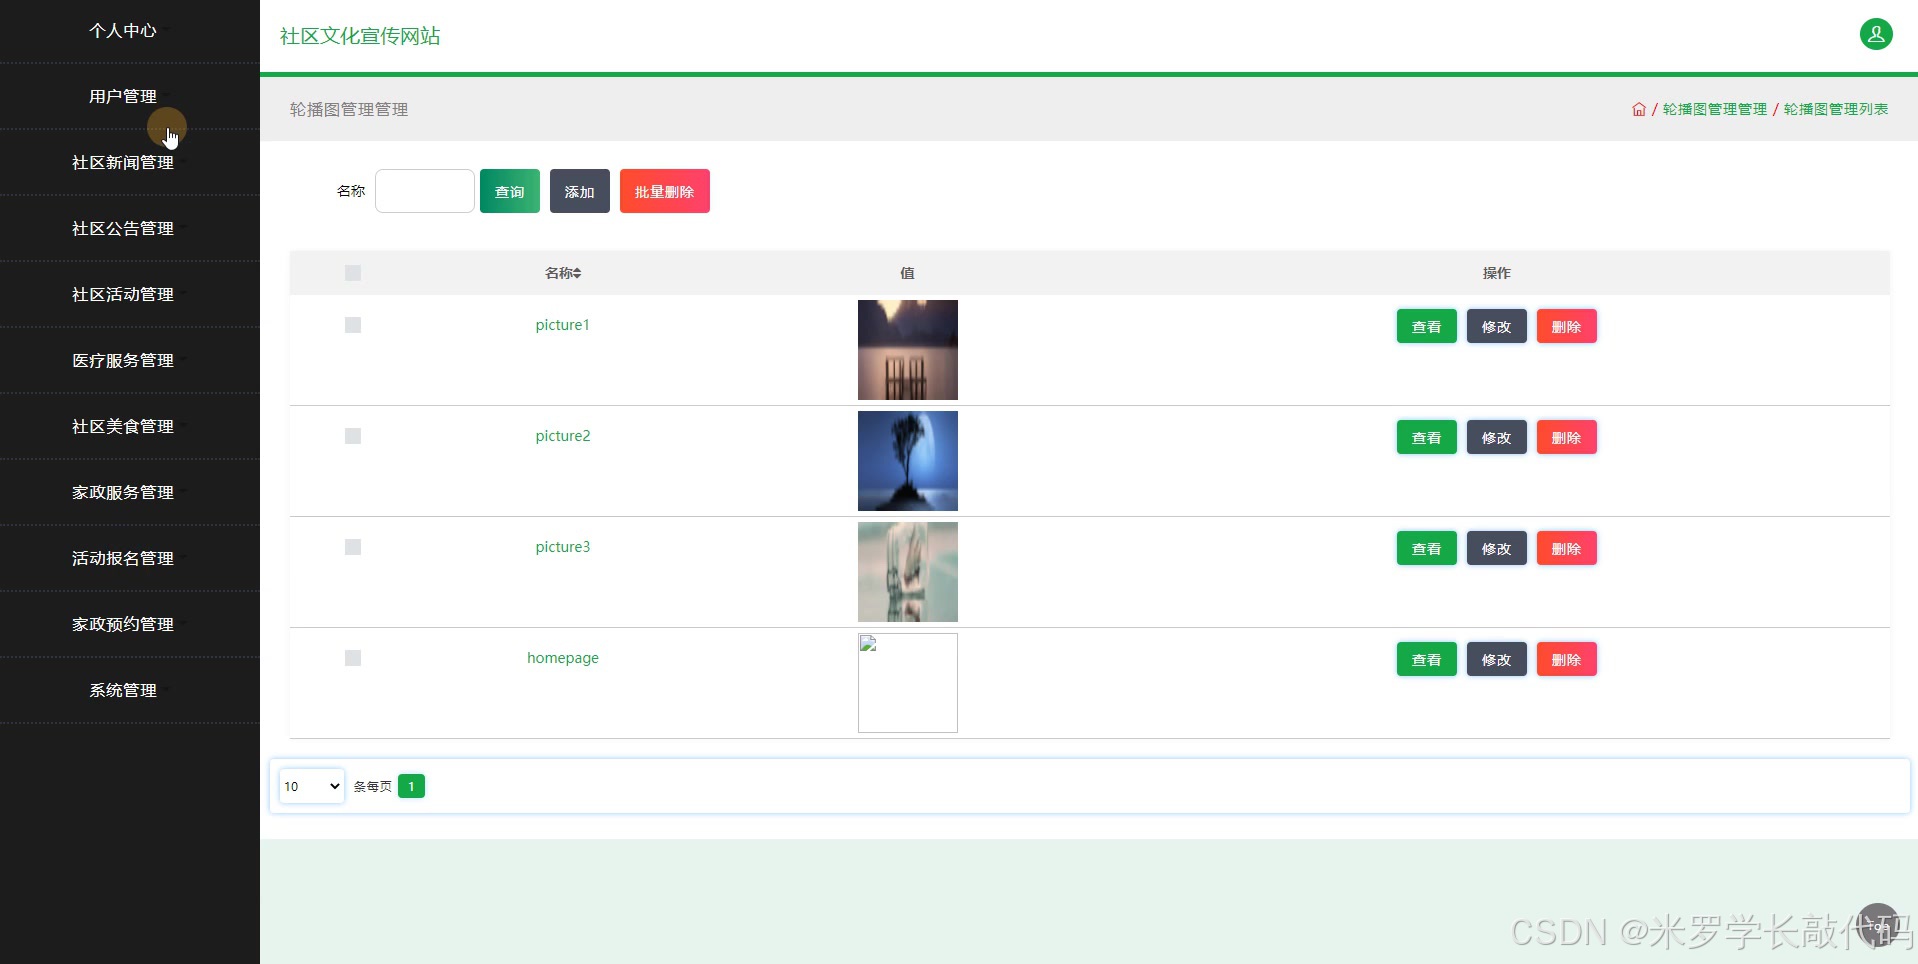This screenshot has height=964, width=1918.
Task: Click the picture1 thumbnail image
Action: click(908, 350)
